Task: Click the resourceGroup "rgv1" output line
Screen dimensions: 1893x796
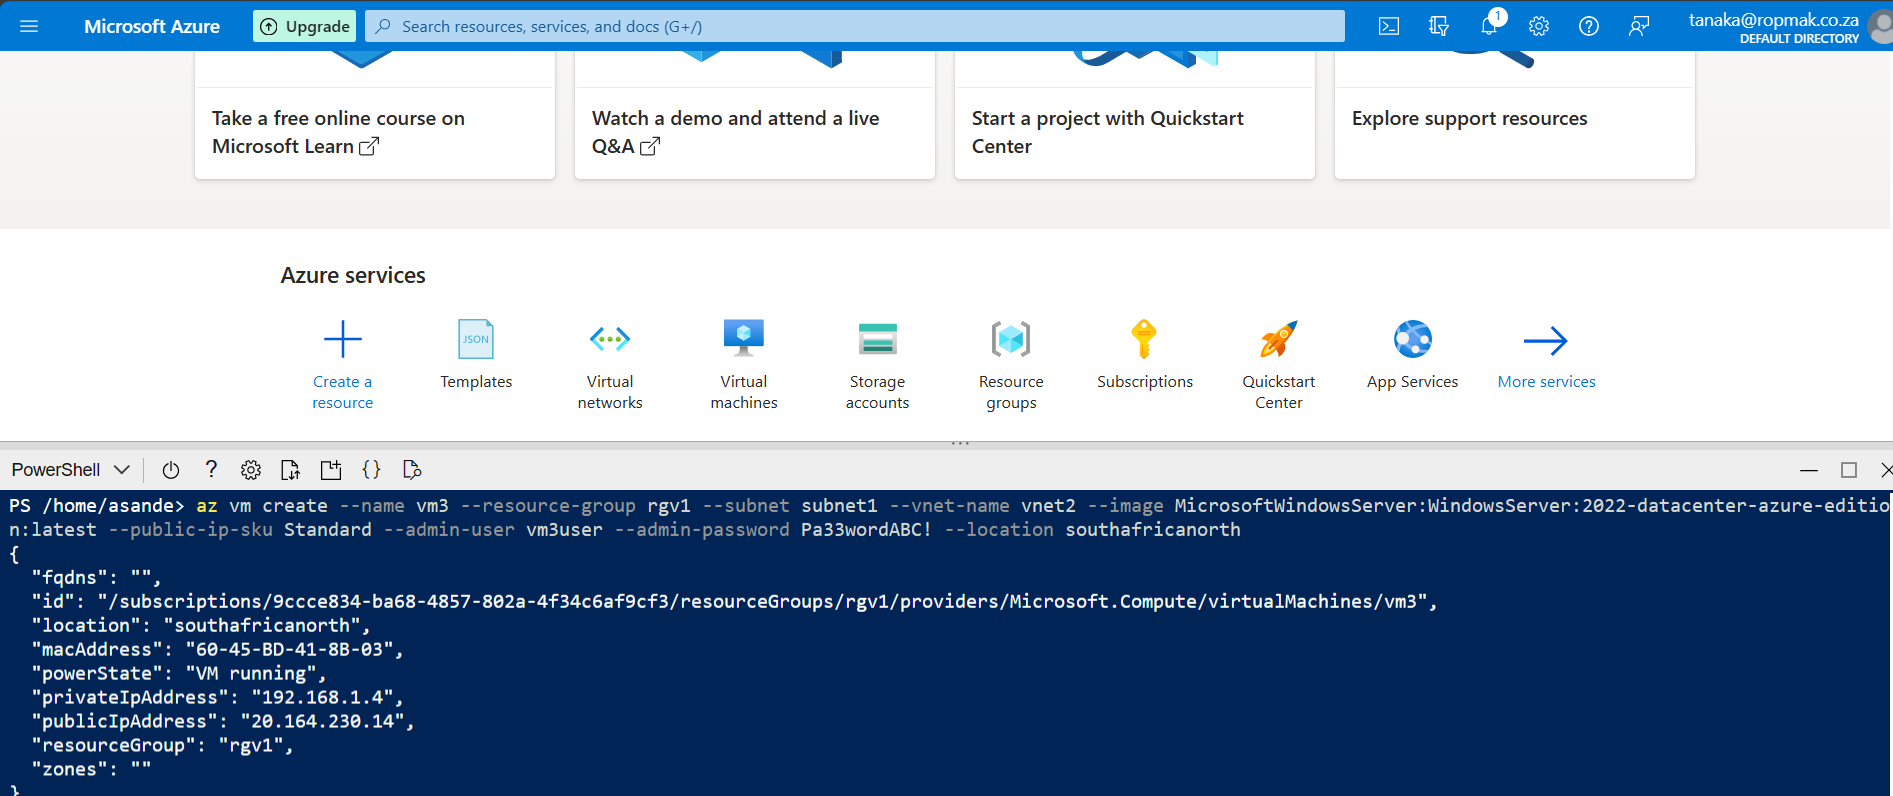Action: coord(162,745)
